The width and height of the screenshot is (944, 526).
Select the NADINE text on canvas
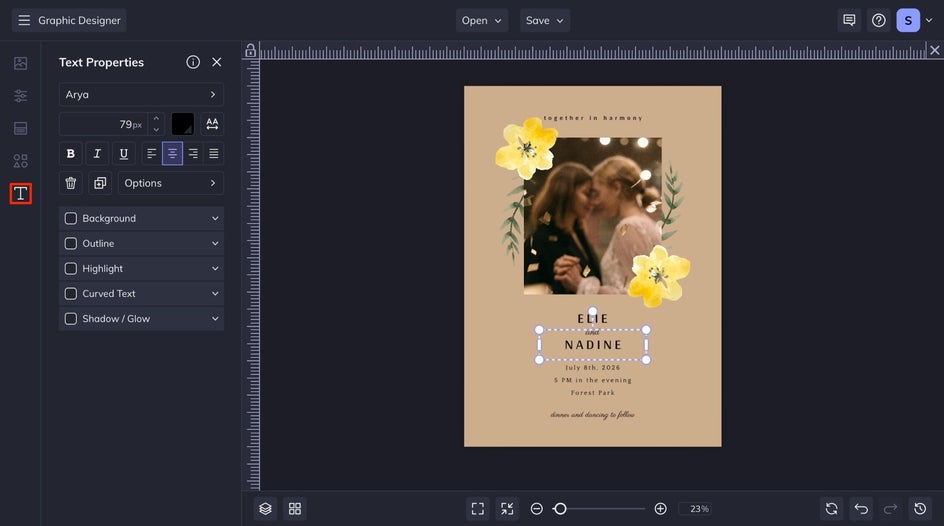(593, 345)
